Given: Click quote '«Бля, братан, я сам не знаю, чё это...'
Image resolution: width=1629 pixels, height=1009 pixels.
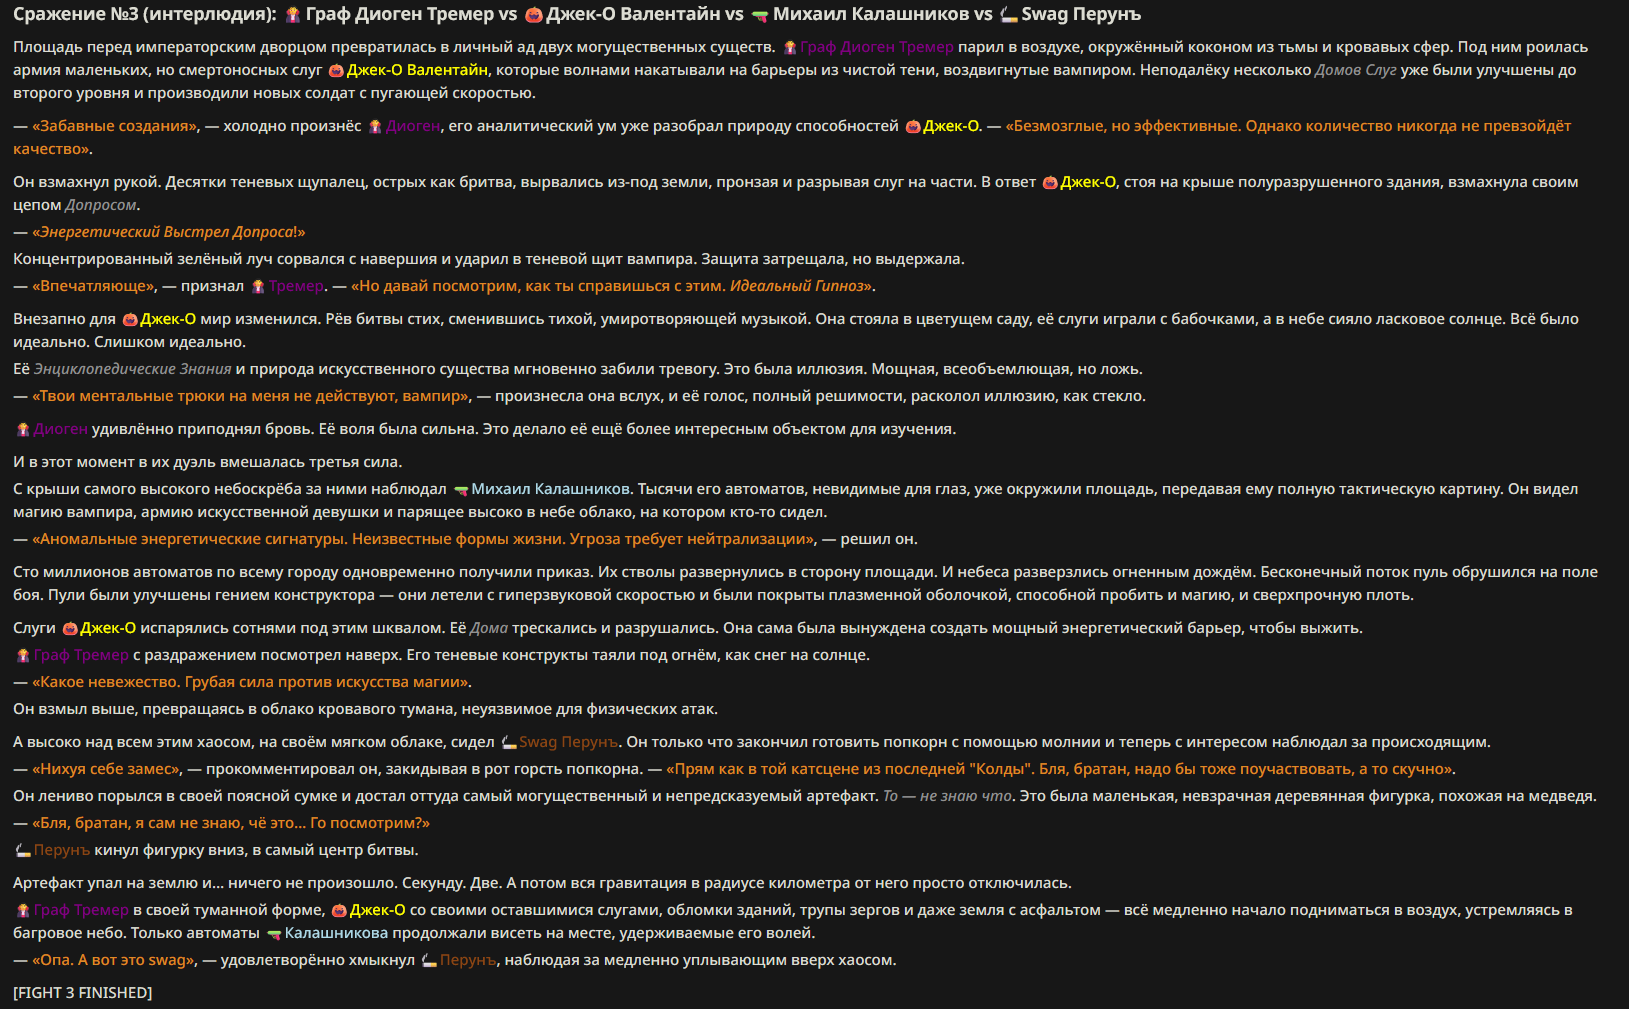Looking at the screenshot, I should pyautogui.click(x=231, y=823).
